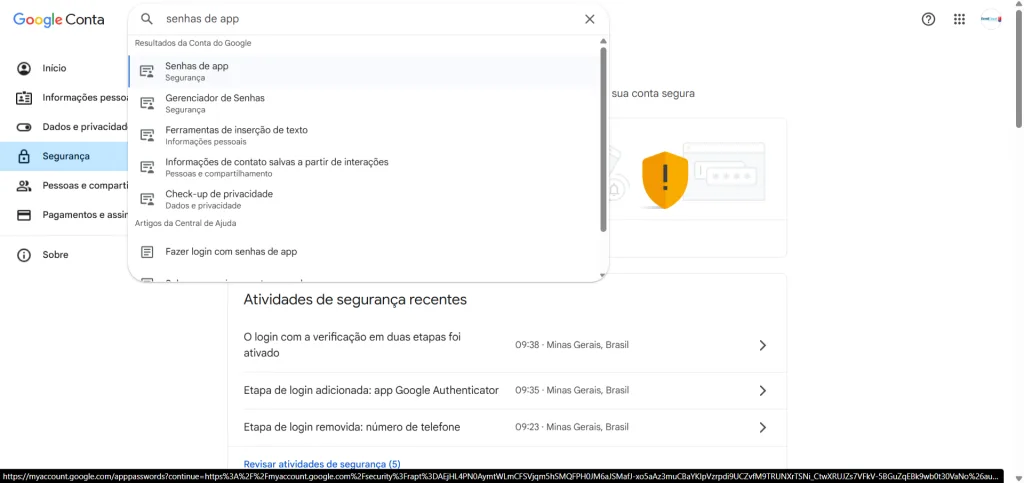Click Revisar atividades de segurança (5) link
The image size is (1024, 483).
click(x=322, y=464)
